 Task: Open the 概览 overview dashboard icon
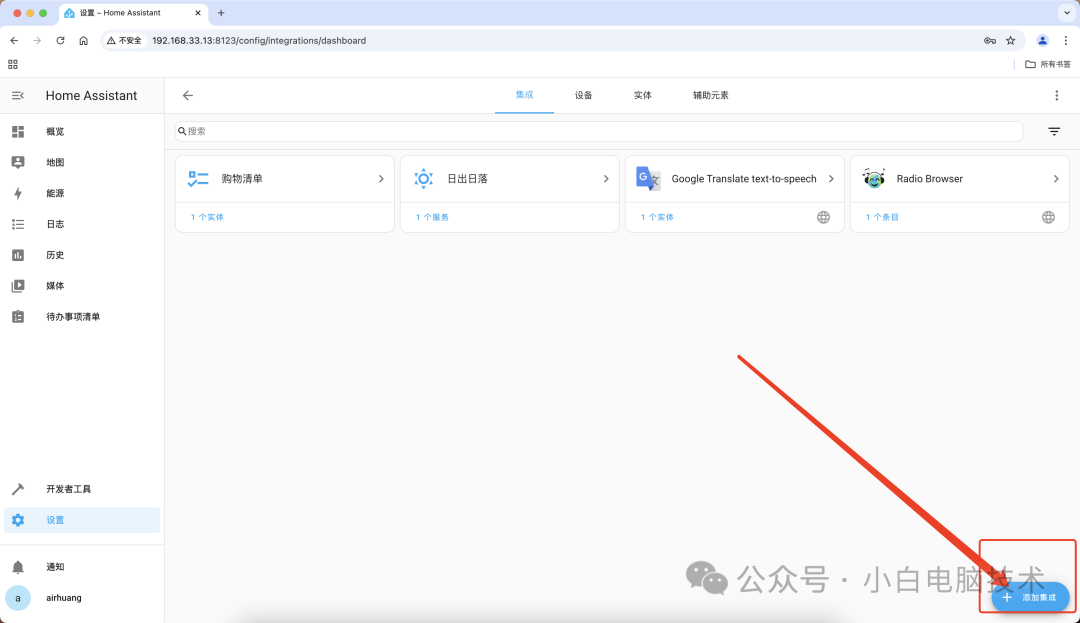pos(18,131)
